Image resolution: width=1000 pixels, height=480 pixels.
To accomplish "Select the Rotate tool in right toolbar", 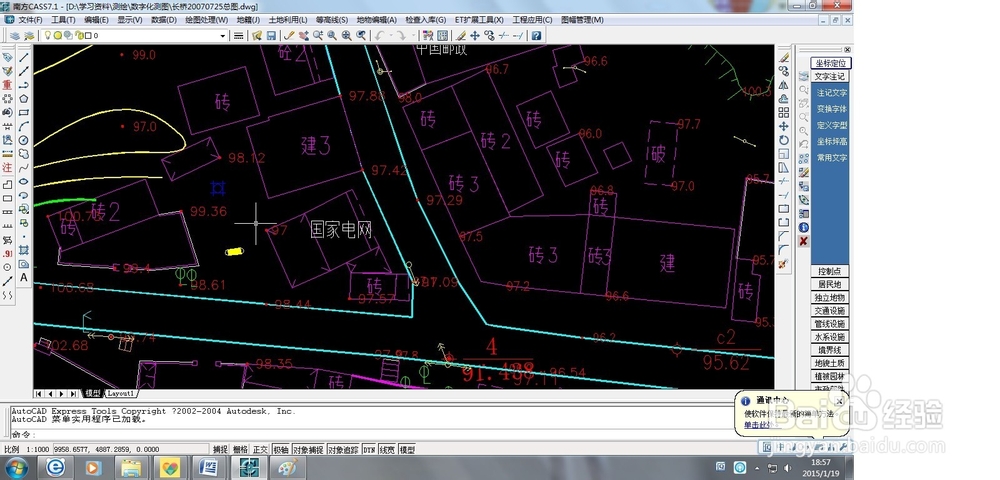I will point(784,140).
